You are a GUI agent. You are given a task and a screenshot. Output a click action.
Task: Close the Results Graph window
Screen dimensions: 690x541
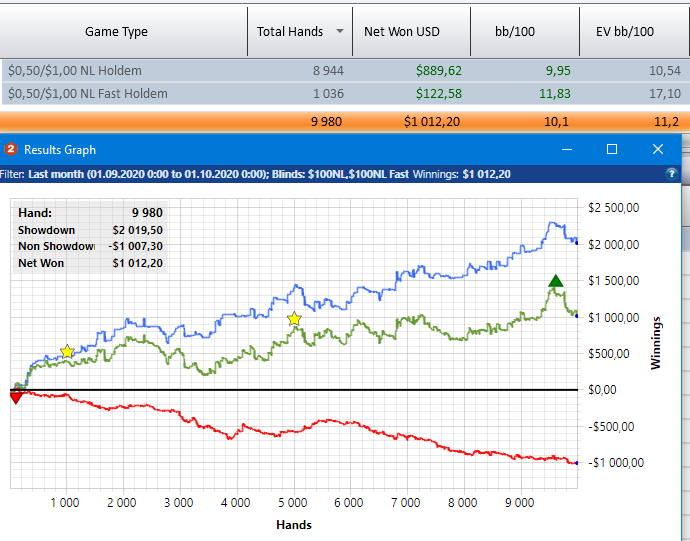[658, 149]
